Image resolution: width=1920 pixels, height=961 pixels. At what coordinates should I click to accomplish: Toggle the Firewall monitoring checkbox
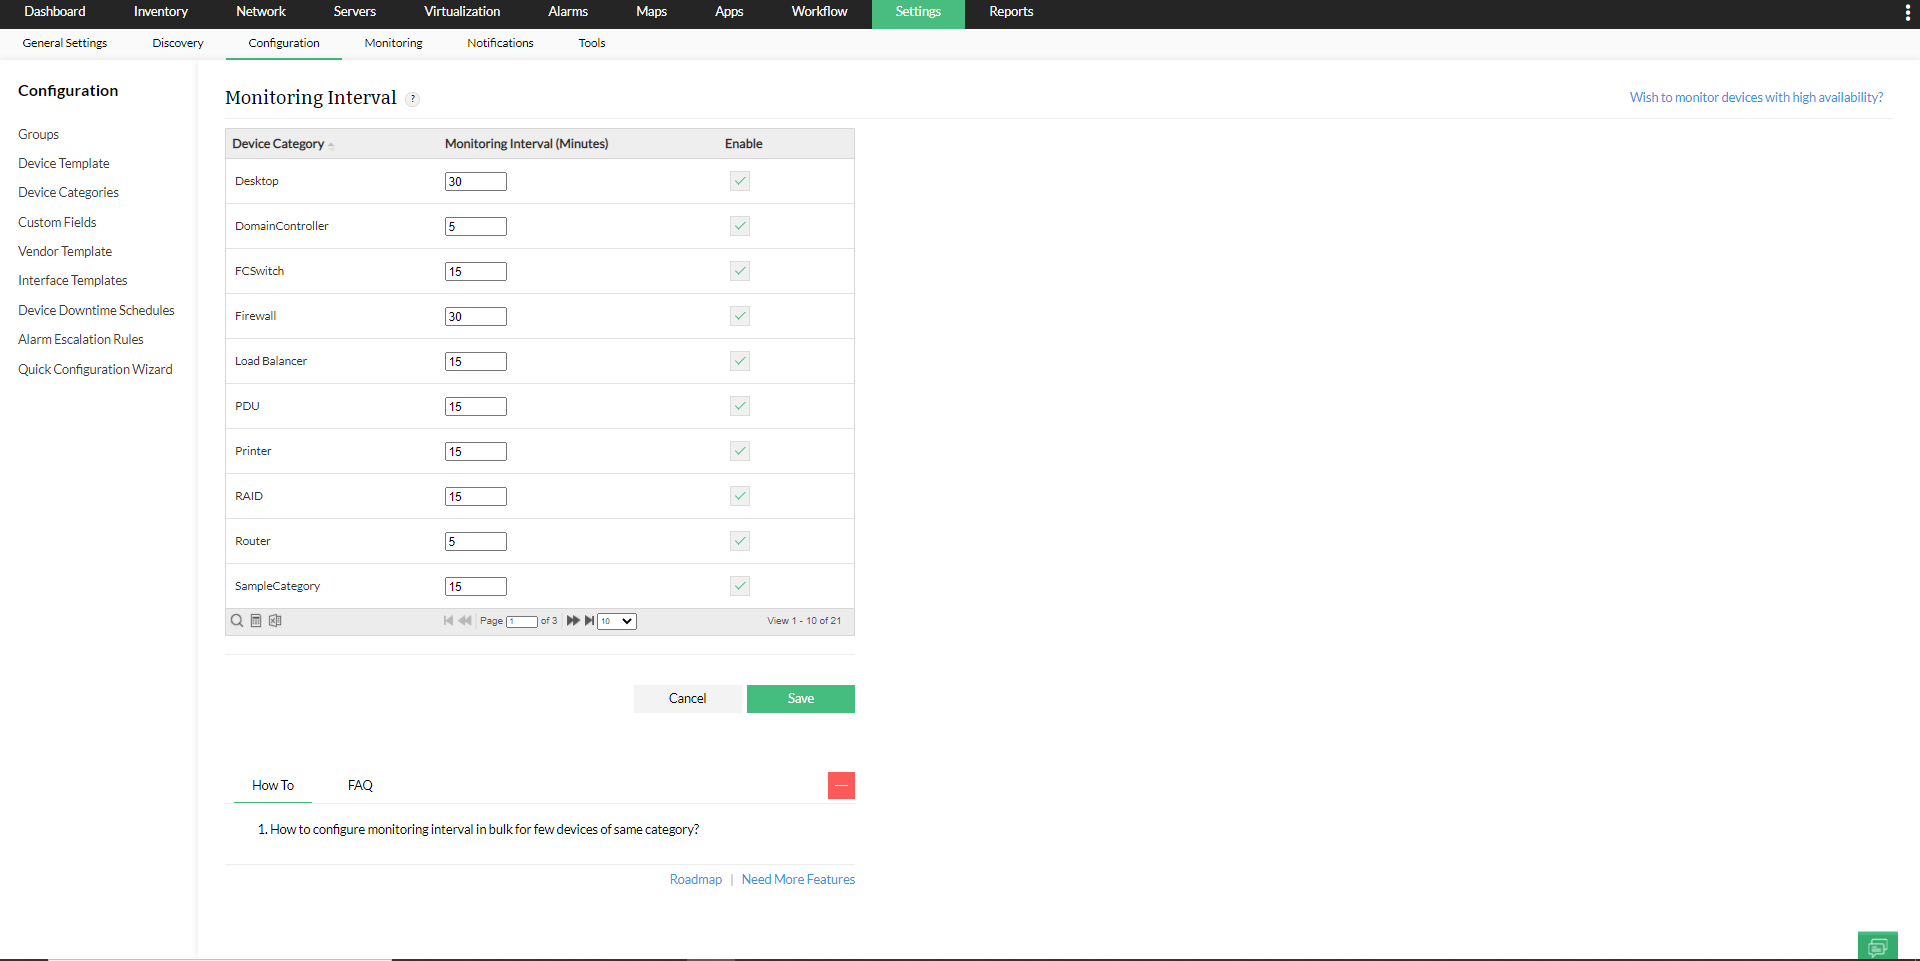tap(739, 316)
